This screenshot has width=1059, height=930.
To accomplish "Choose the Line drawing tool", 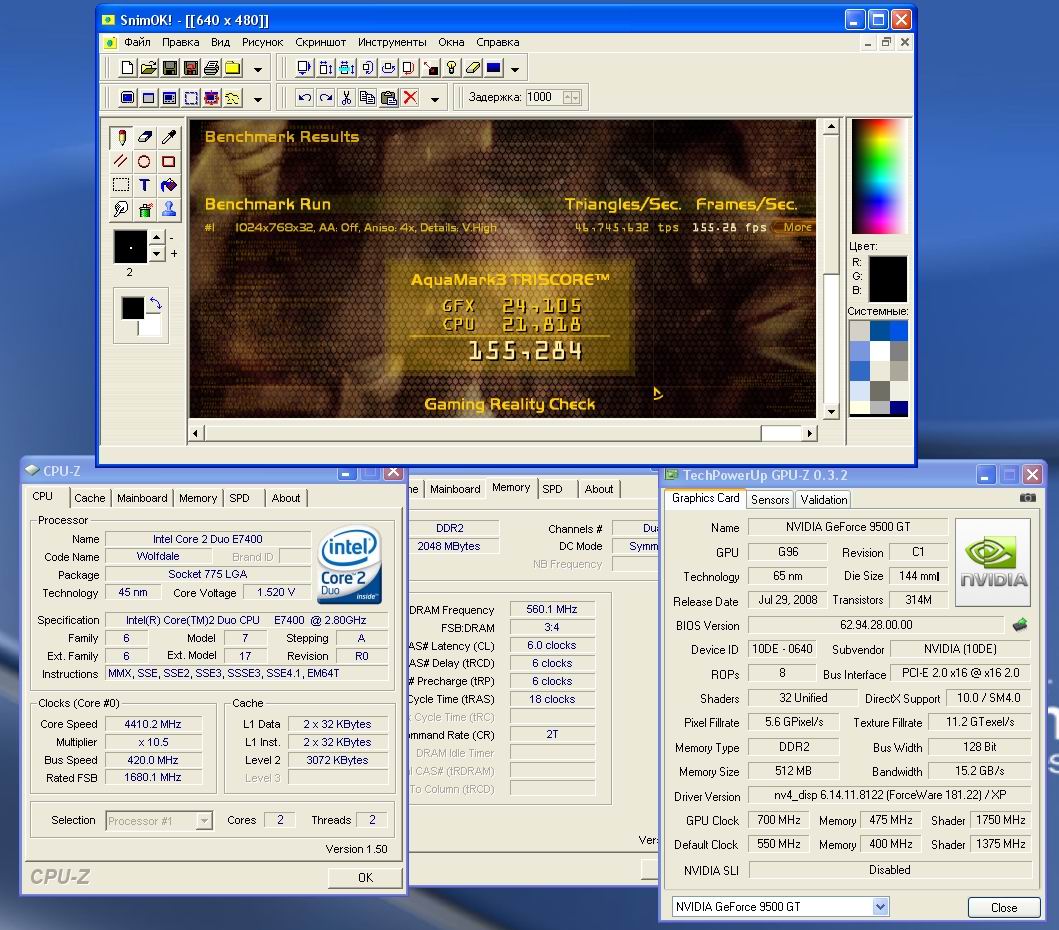I will (x=122, y=161).
